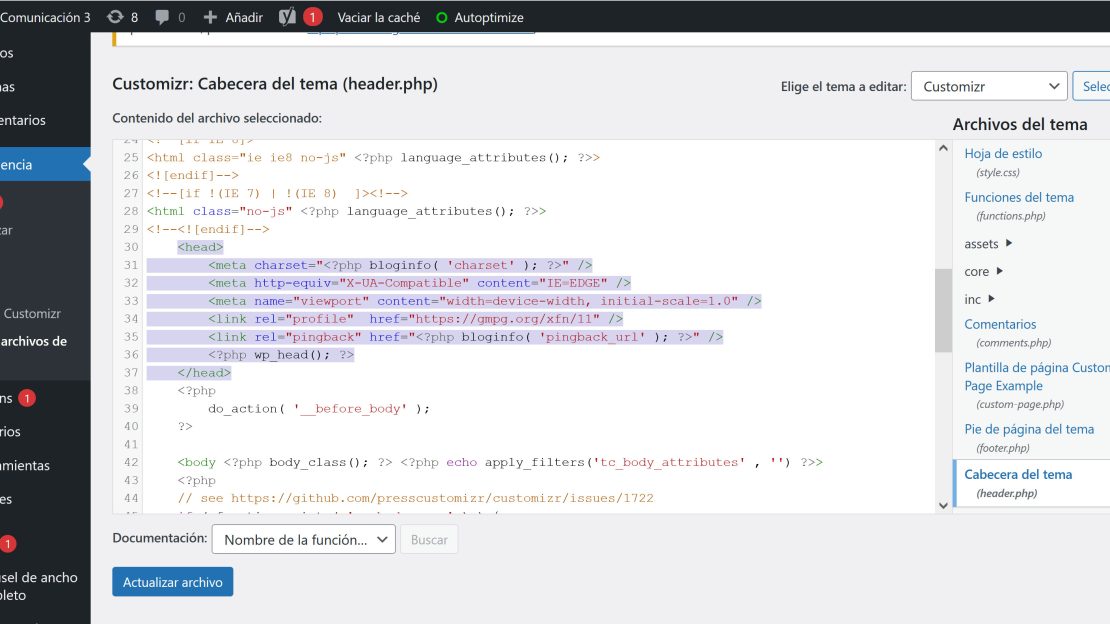
Task: Click the meta charset line 31
Action: point(400,265)
